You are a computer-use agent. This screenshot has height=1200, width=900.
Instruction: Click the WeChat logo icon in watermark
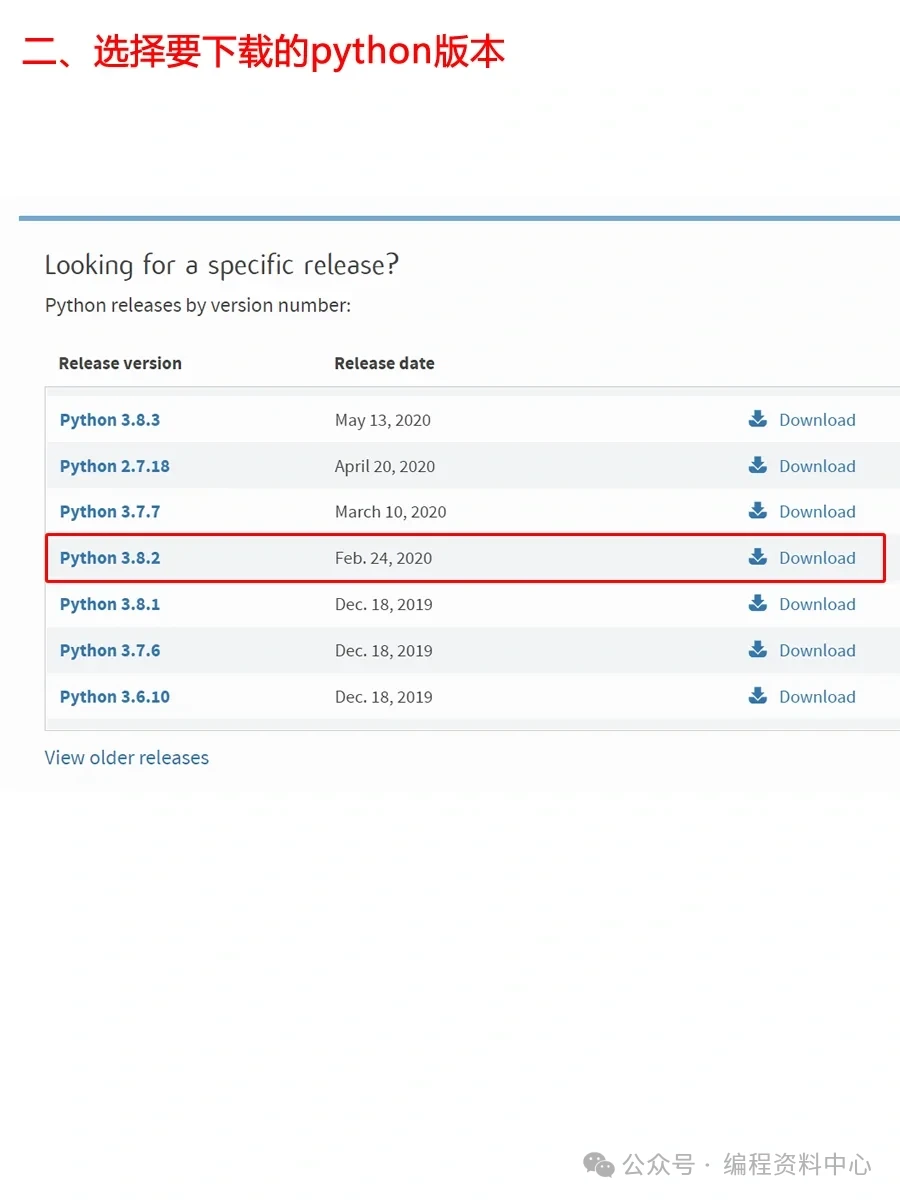(599, 1164)
